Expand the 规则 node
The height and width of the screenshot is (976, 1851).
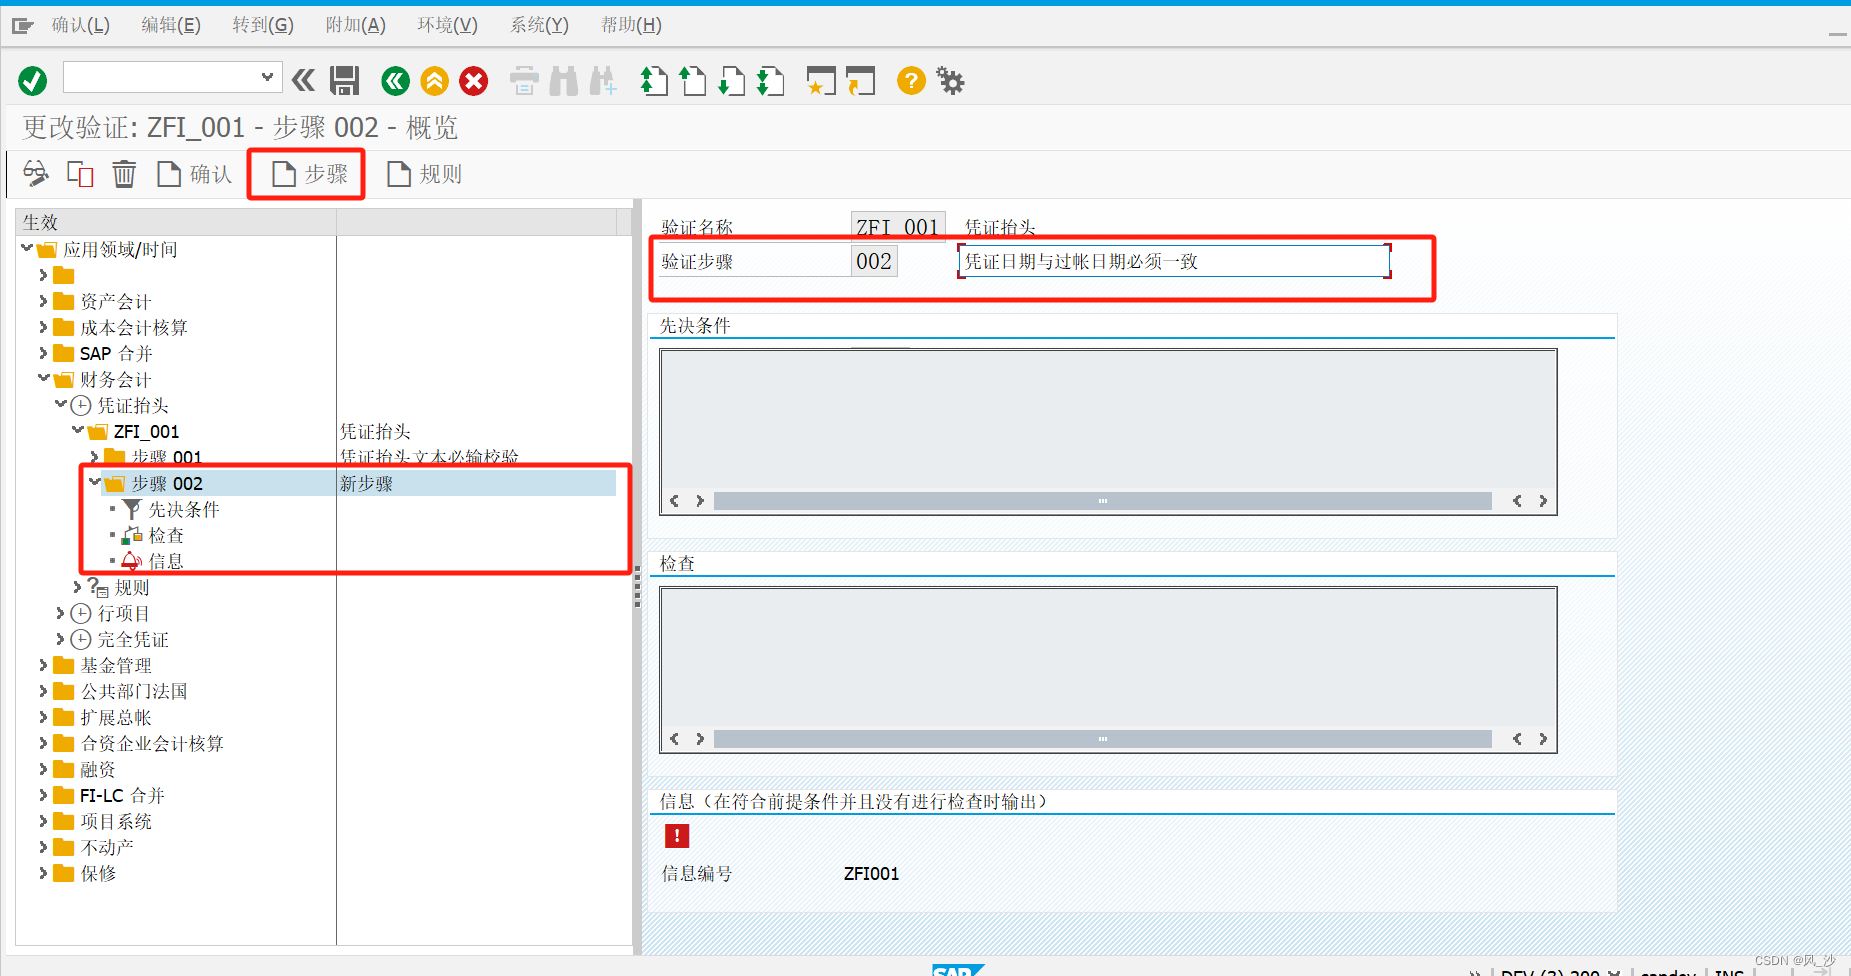[x=78, y=586]
